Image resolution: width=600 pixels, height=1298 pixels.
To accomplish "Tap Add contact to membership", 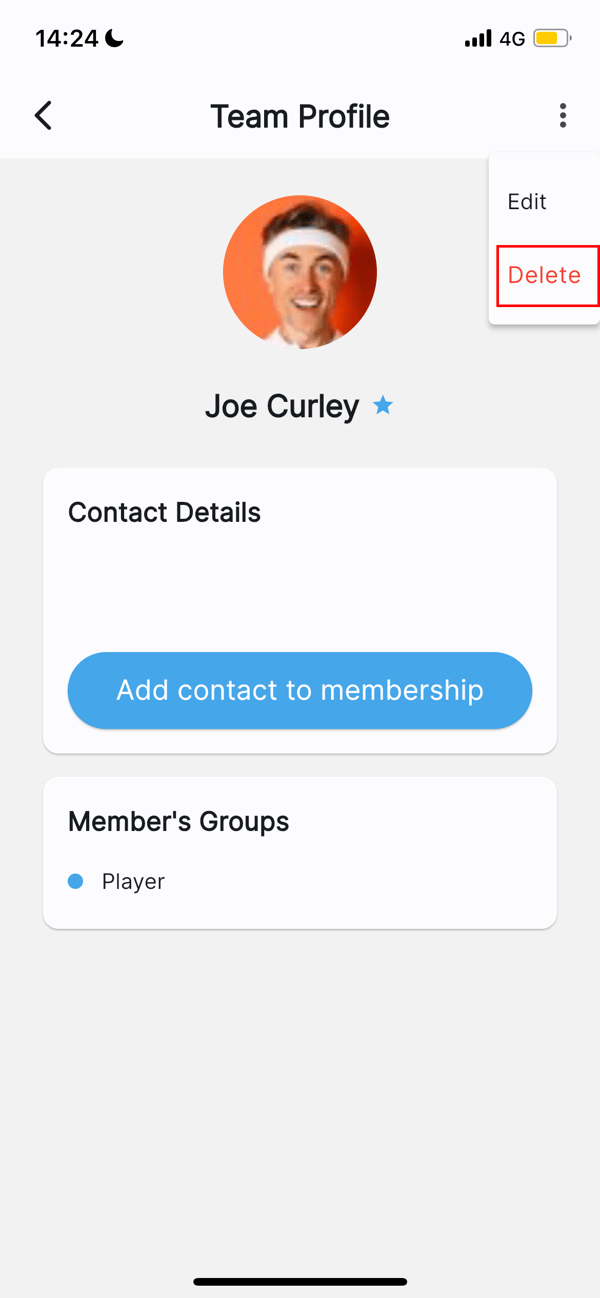I will 300,690.
